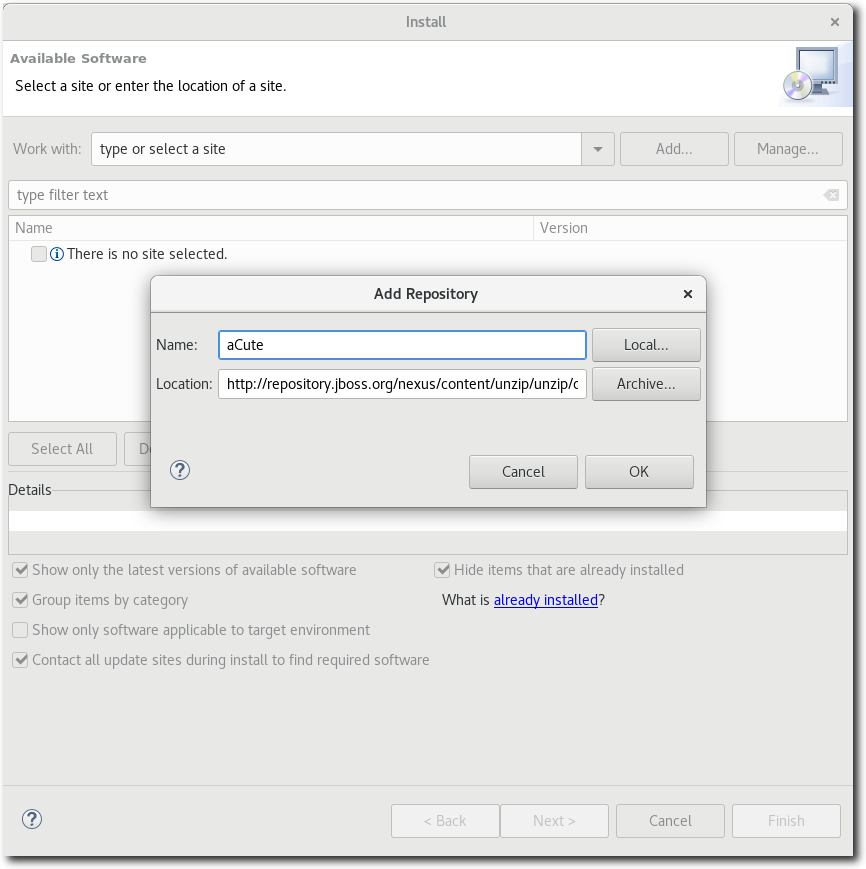Click the help icon at bottom left
This screenshot has width=866, height=869.
tap(31, 819)
